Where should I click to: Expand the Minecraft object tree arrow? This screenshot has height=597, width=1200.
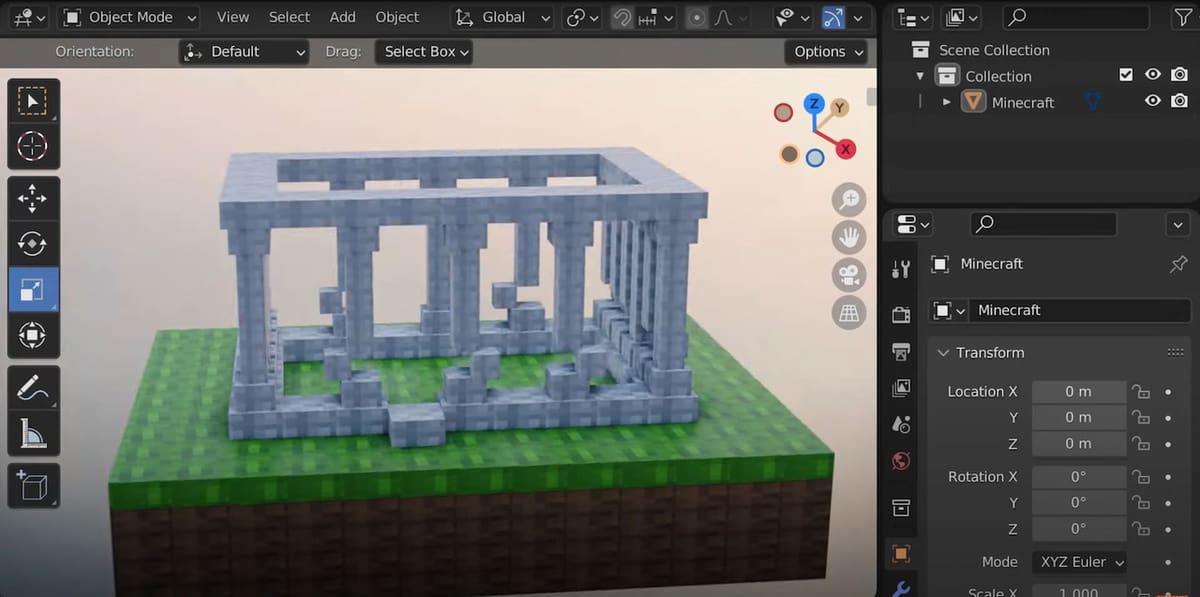[x=947, y=102]
